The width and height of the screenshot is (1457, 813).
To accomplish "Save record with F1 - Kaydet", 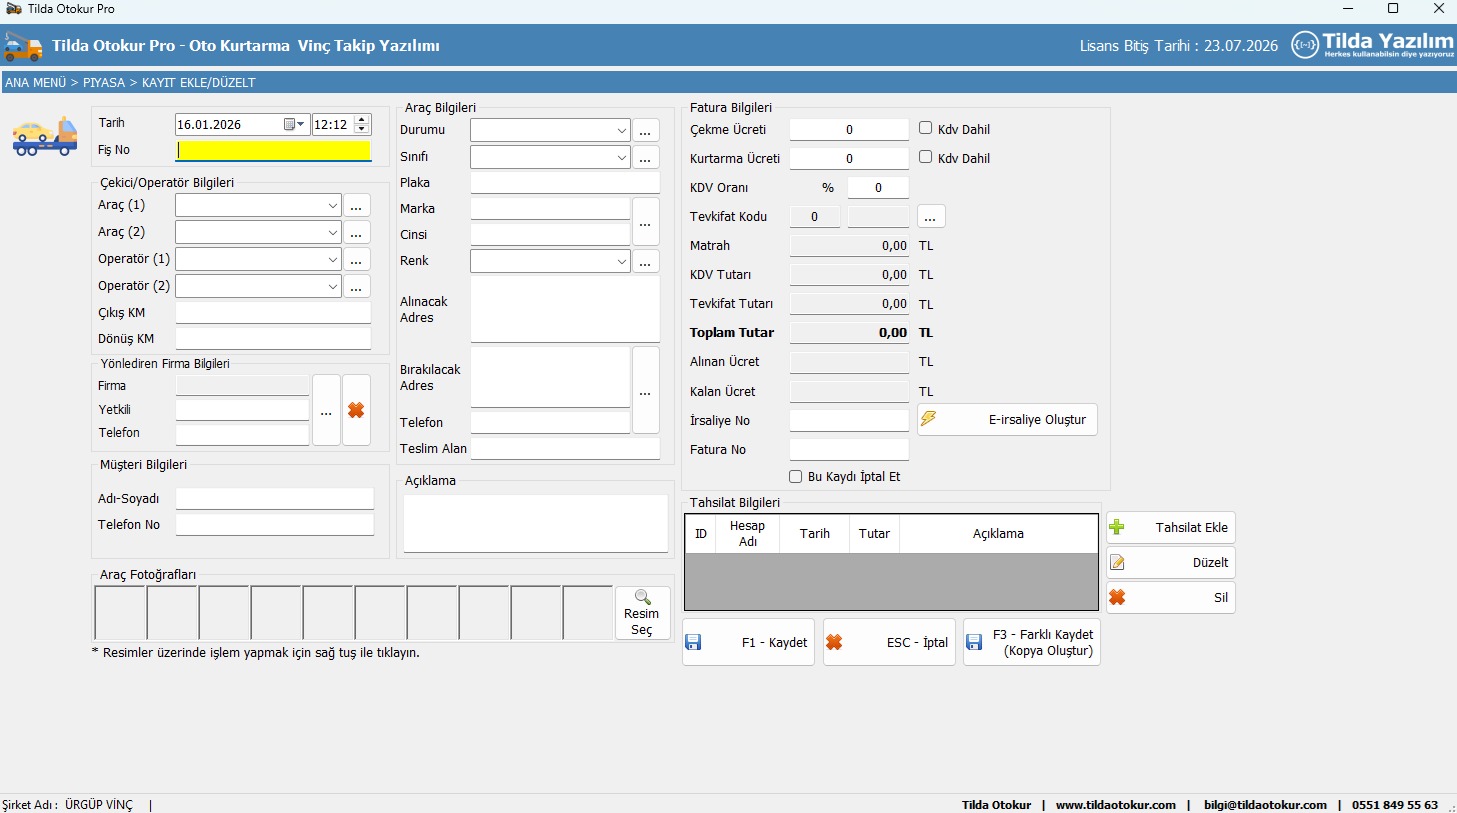I will [x=748, y=643].
